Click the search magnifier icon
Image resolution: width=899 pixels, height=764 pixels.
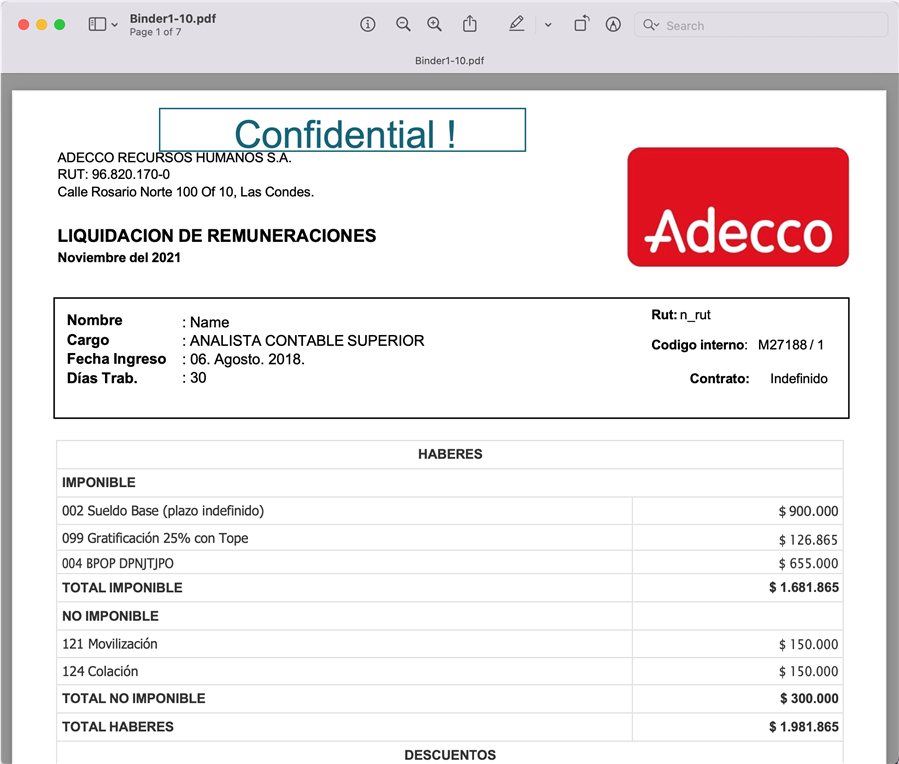(651, 26)
